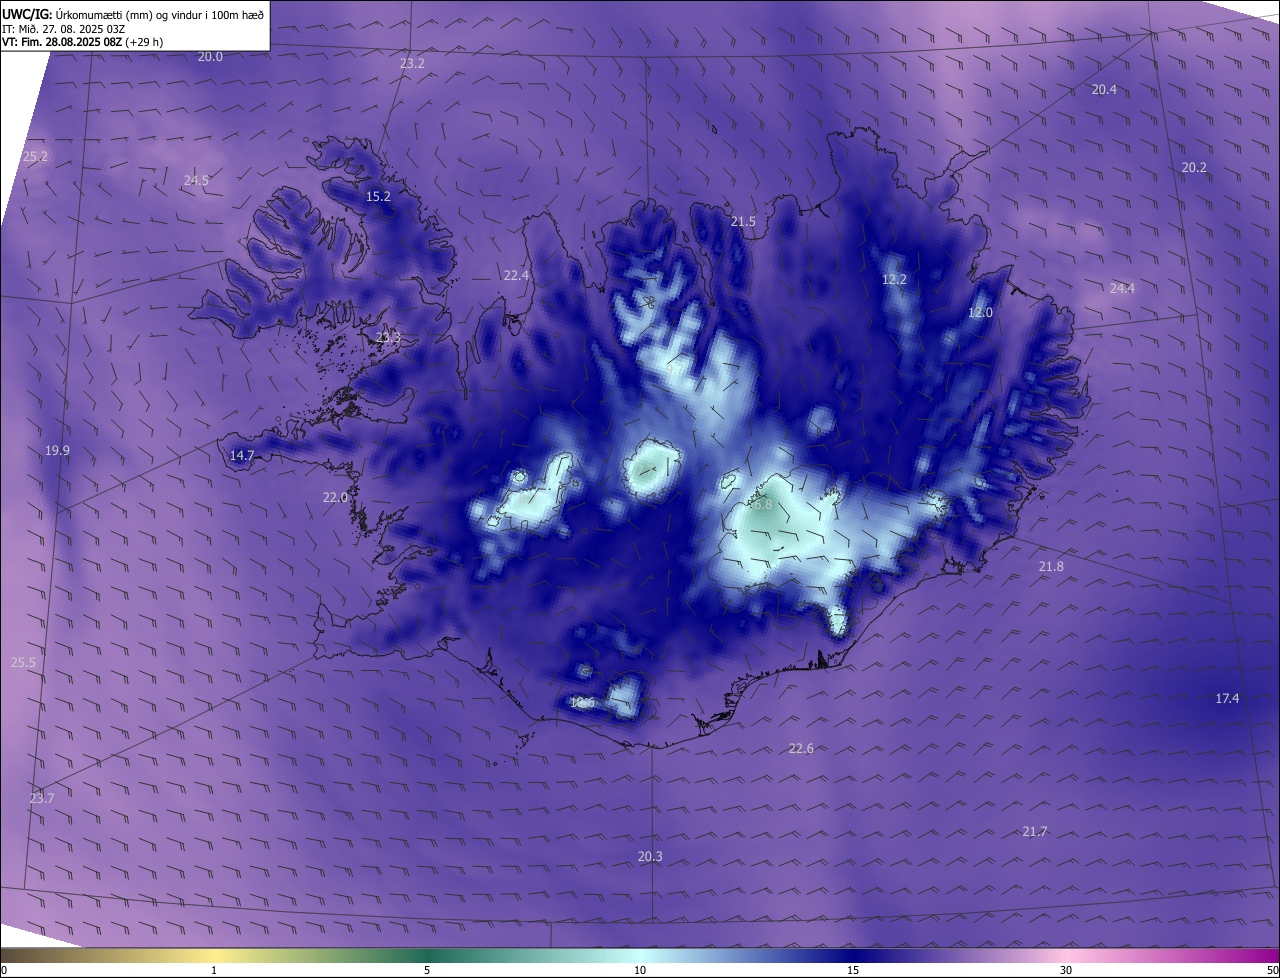Click the 17.4 value label

coord(1227,698)
